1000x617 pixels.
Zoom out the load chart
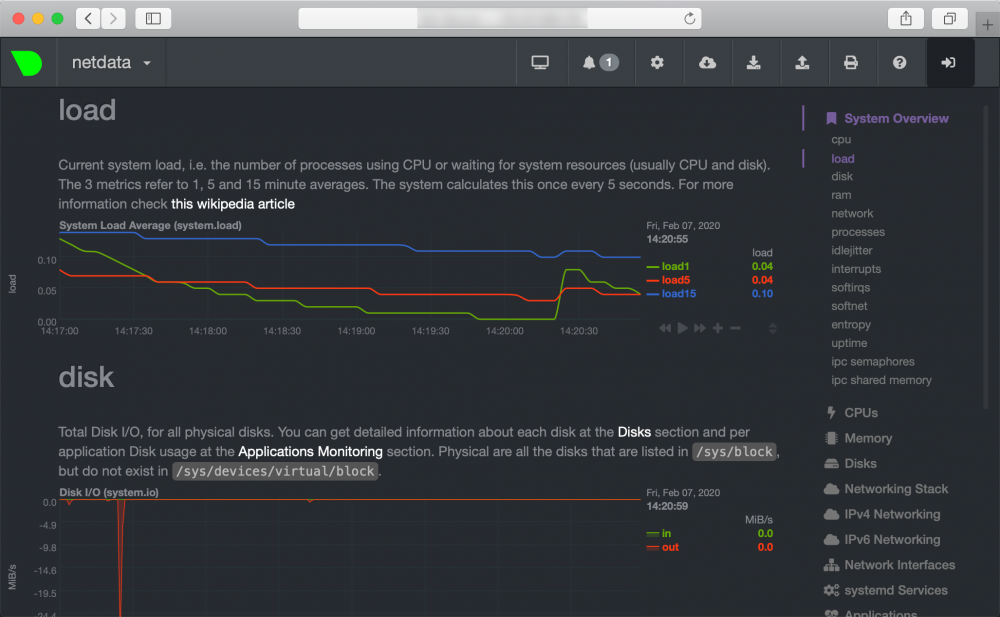[x=735, y=328]
